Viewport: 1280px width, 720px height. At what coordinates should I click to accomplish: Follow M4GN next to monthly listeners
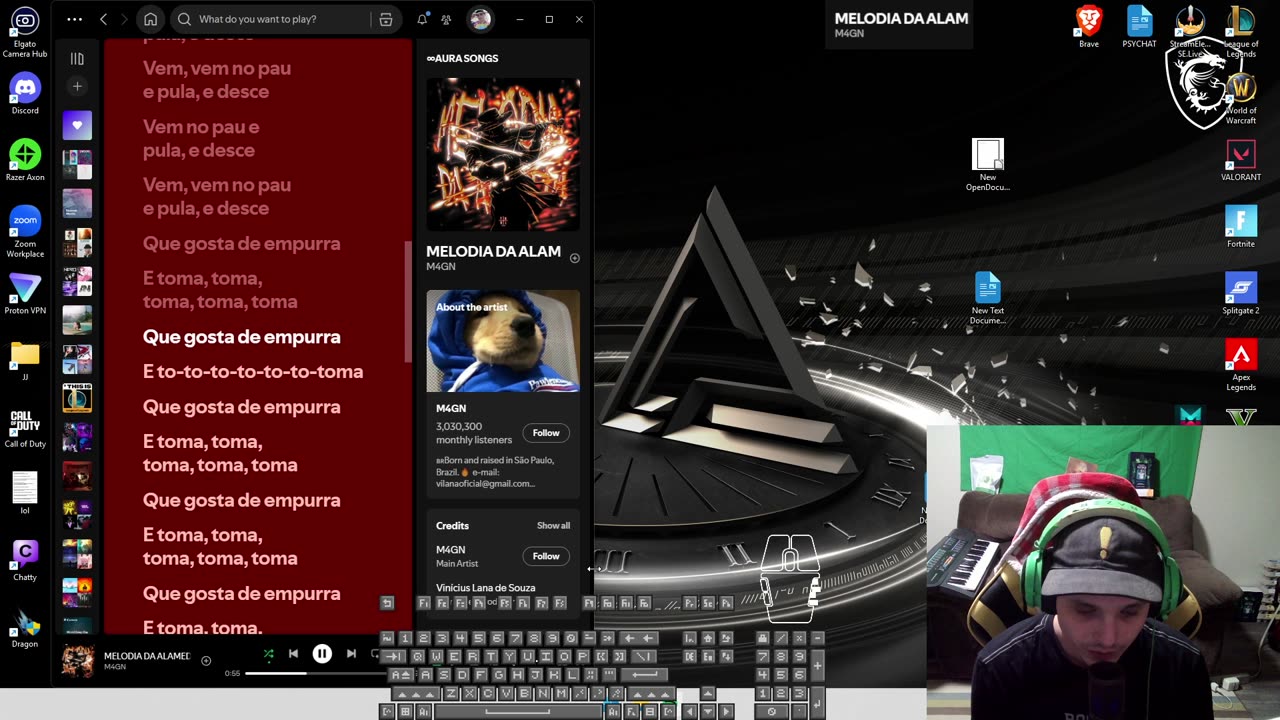pos(546,433)
